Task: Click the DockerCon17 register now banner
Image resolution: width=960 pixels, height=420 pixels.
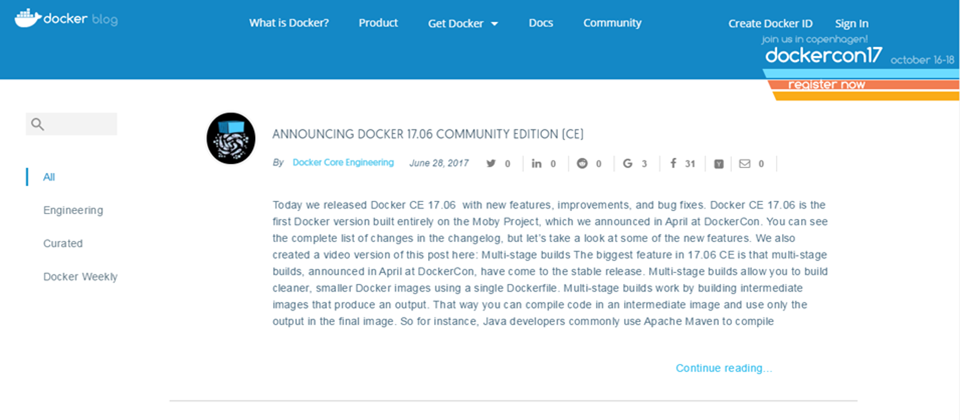Action: pos(827,84)
